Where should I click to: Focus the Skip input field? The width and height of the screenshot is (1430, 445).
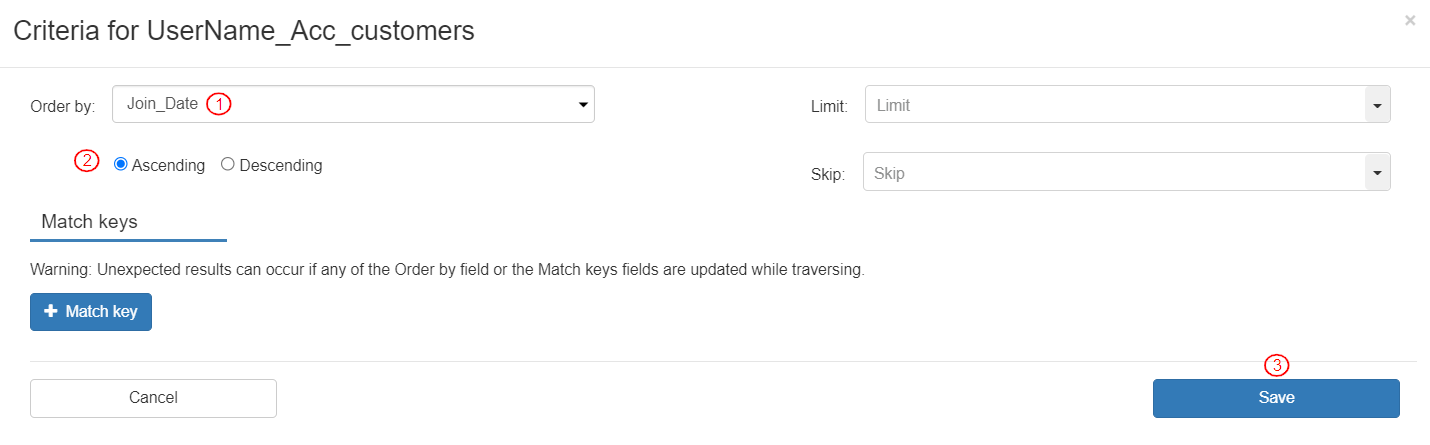pos(1114,173)
